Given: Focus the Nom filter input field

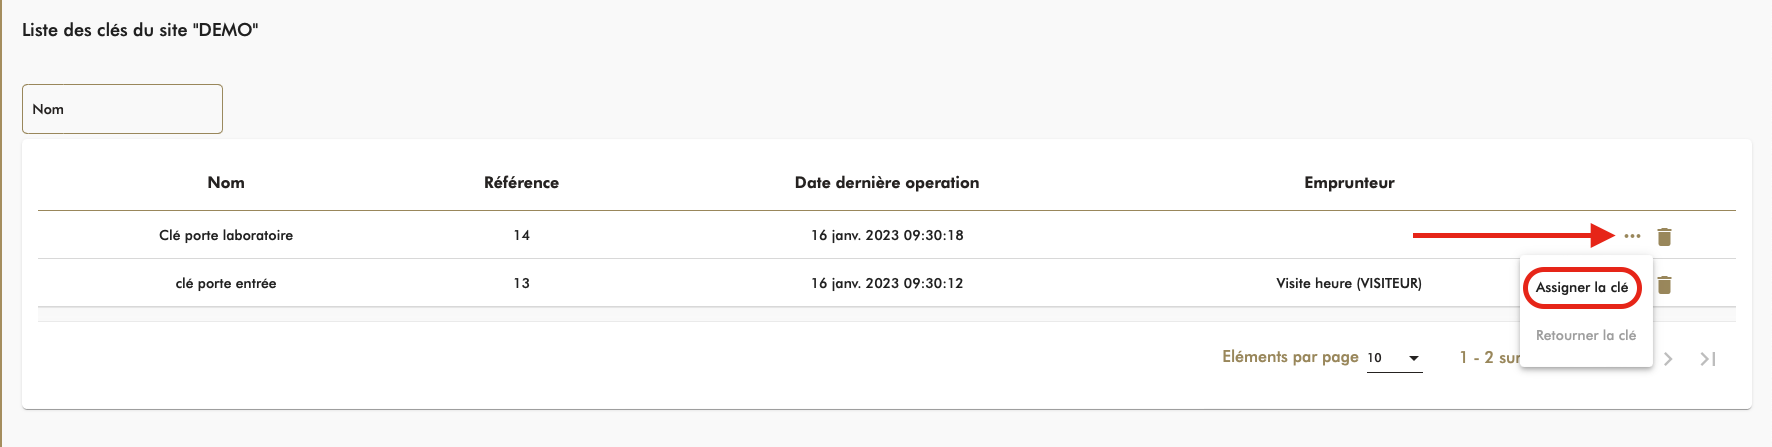Looking at the screenshot, I should tap(122, 109).
